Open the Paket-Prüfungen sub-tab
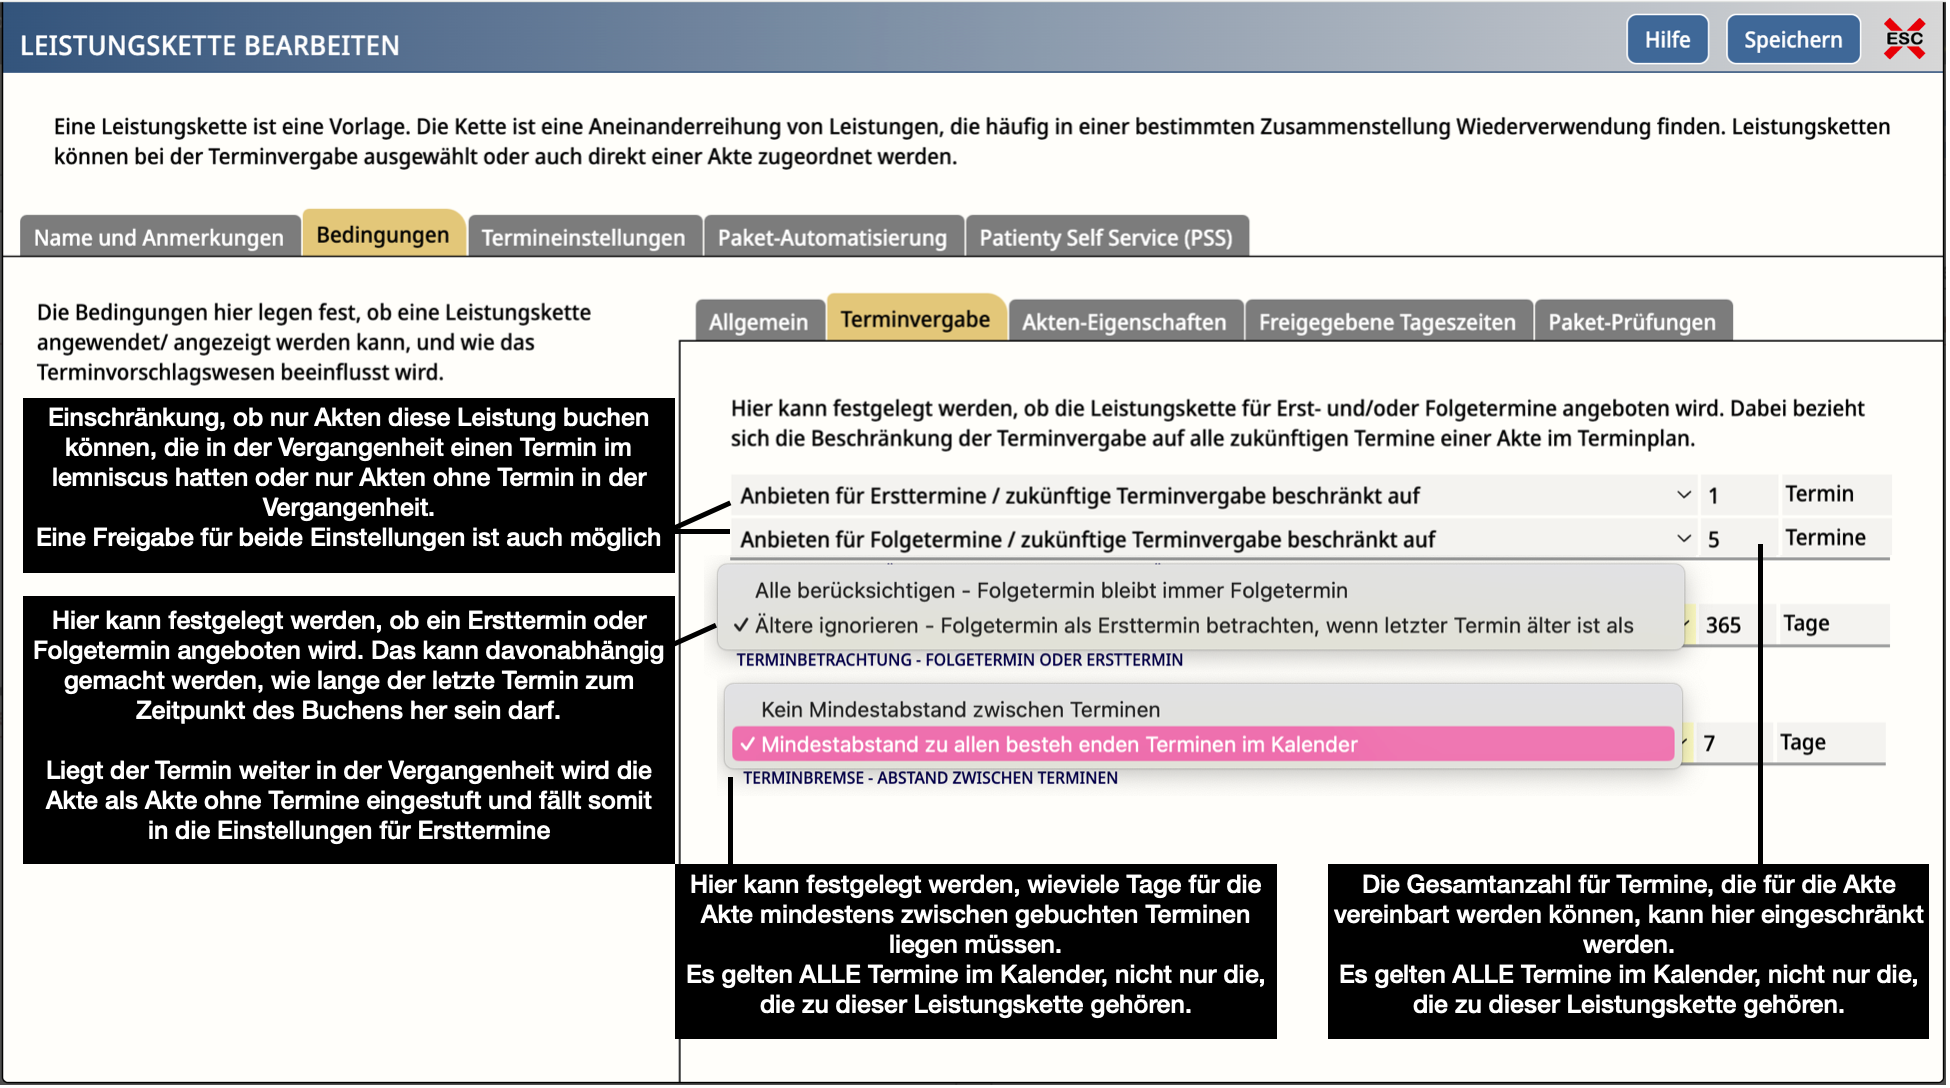 [x=1632, y=321]
